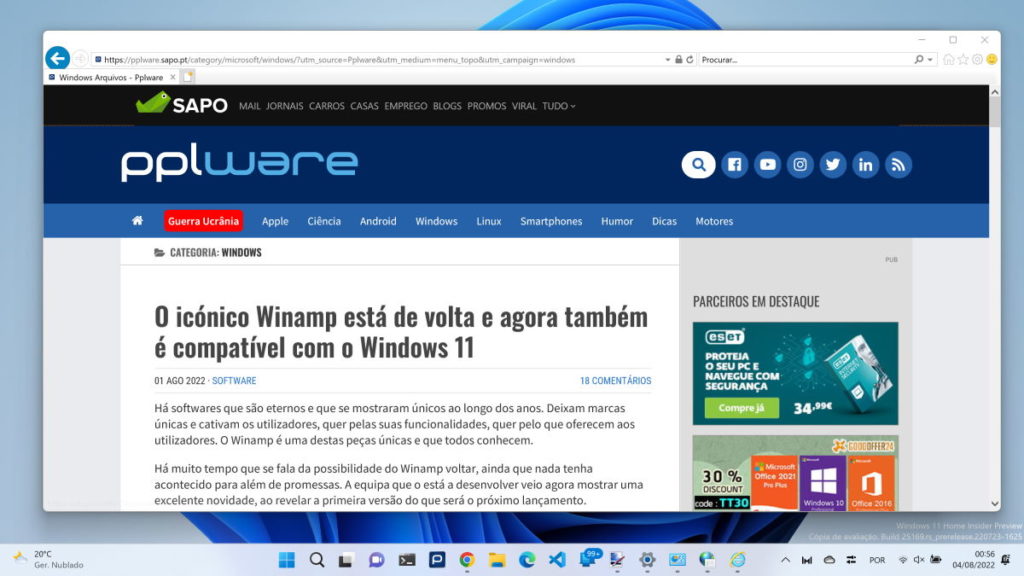Select the Windows Arquivos - Pplware tab

tap(110, 76)
